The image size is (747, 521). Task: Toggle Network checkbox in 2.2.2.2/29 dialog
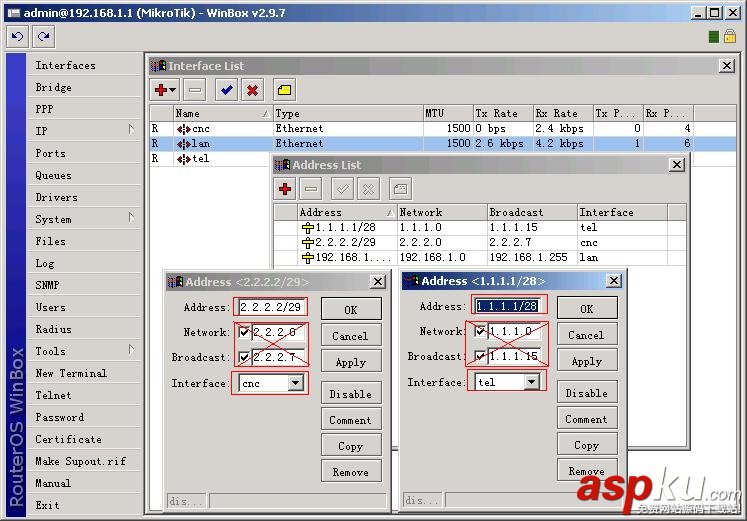(244, 332)
